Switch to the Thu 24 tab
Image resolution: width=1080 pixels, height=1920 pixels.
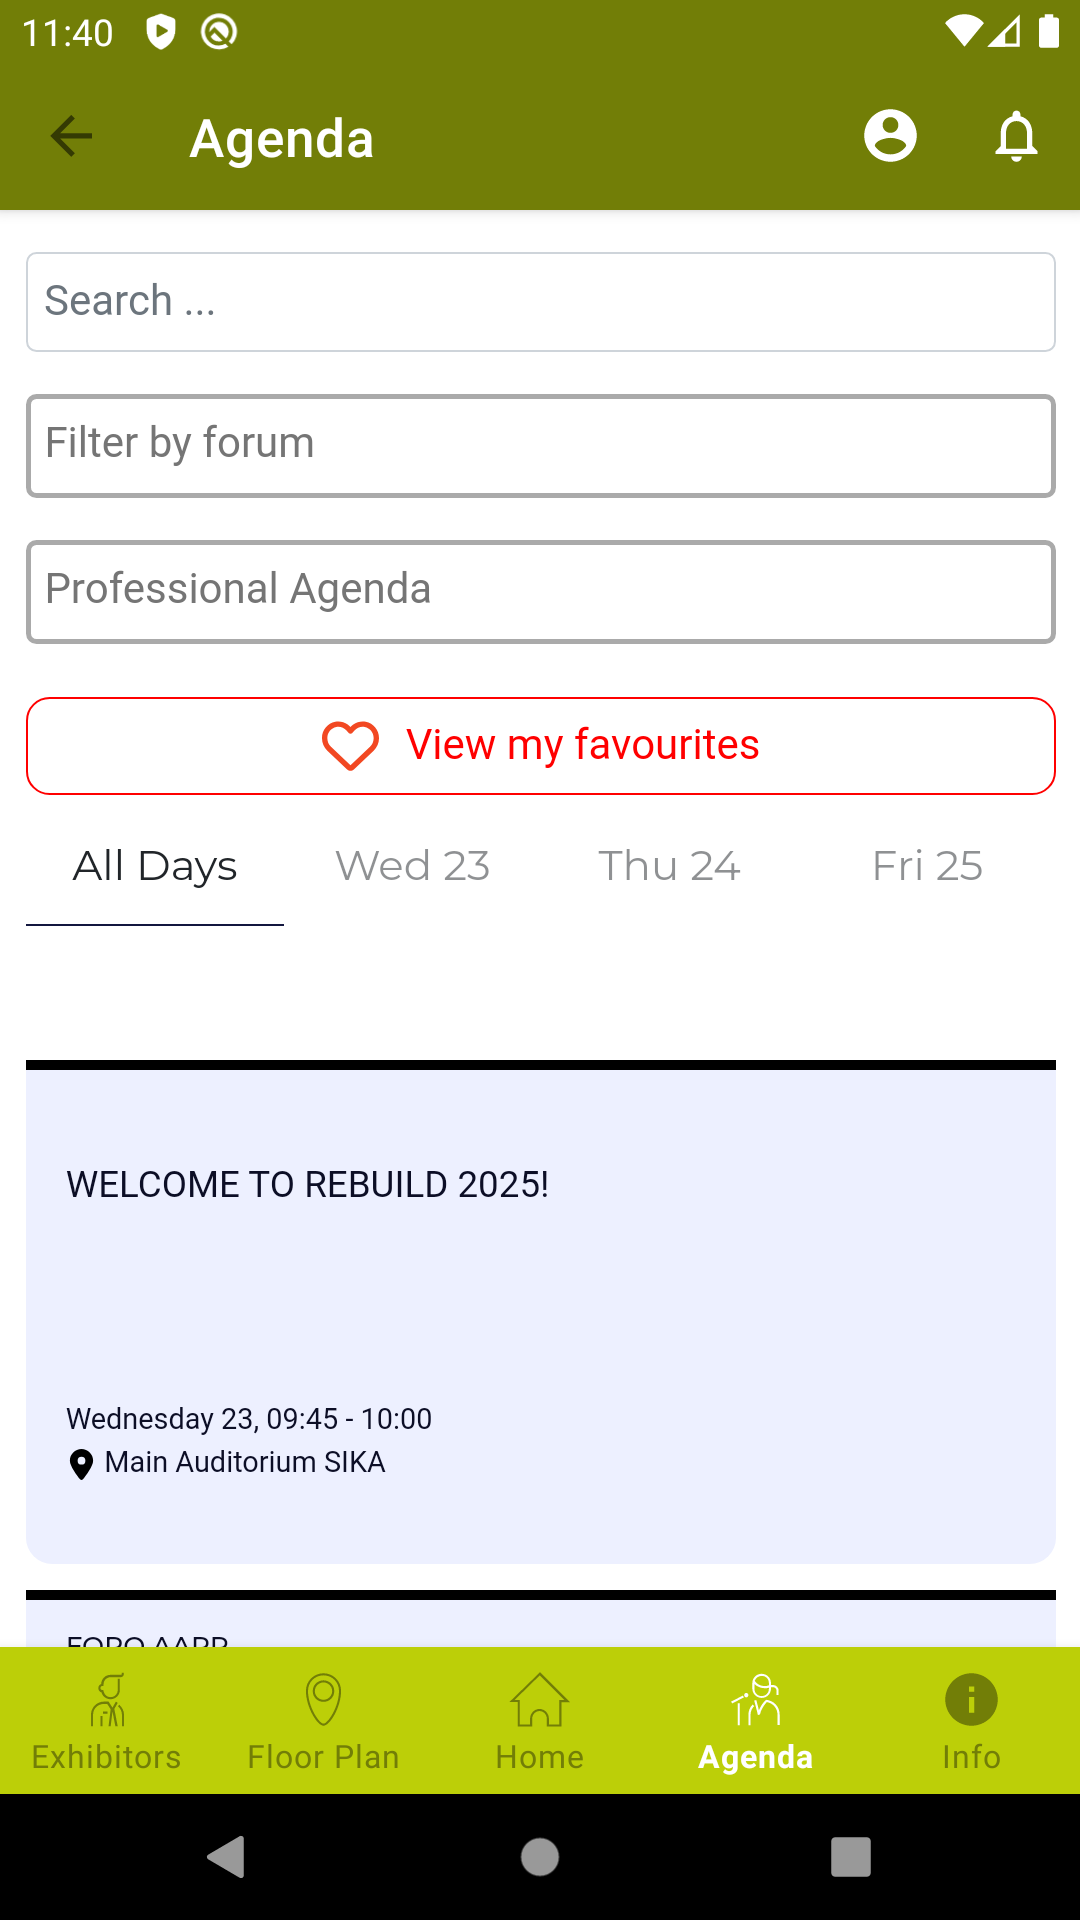[669, 866]
